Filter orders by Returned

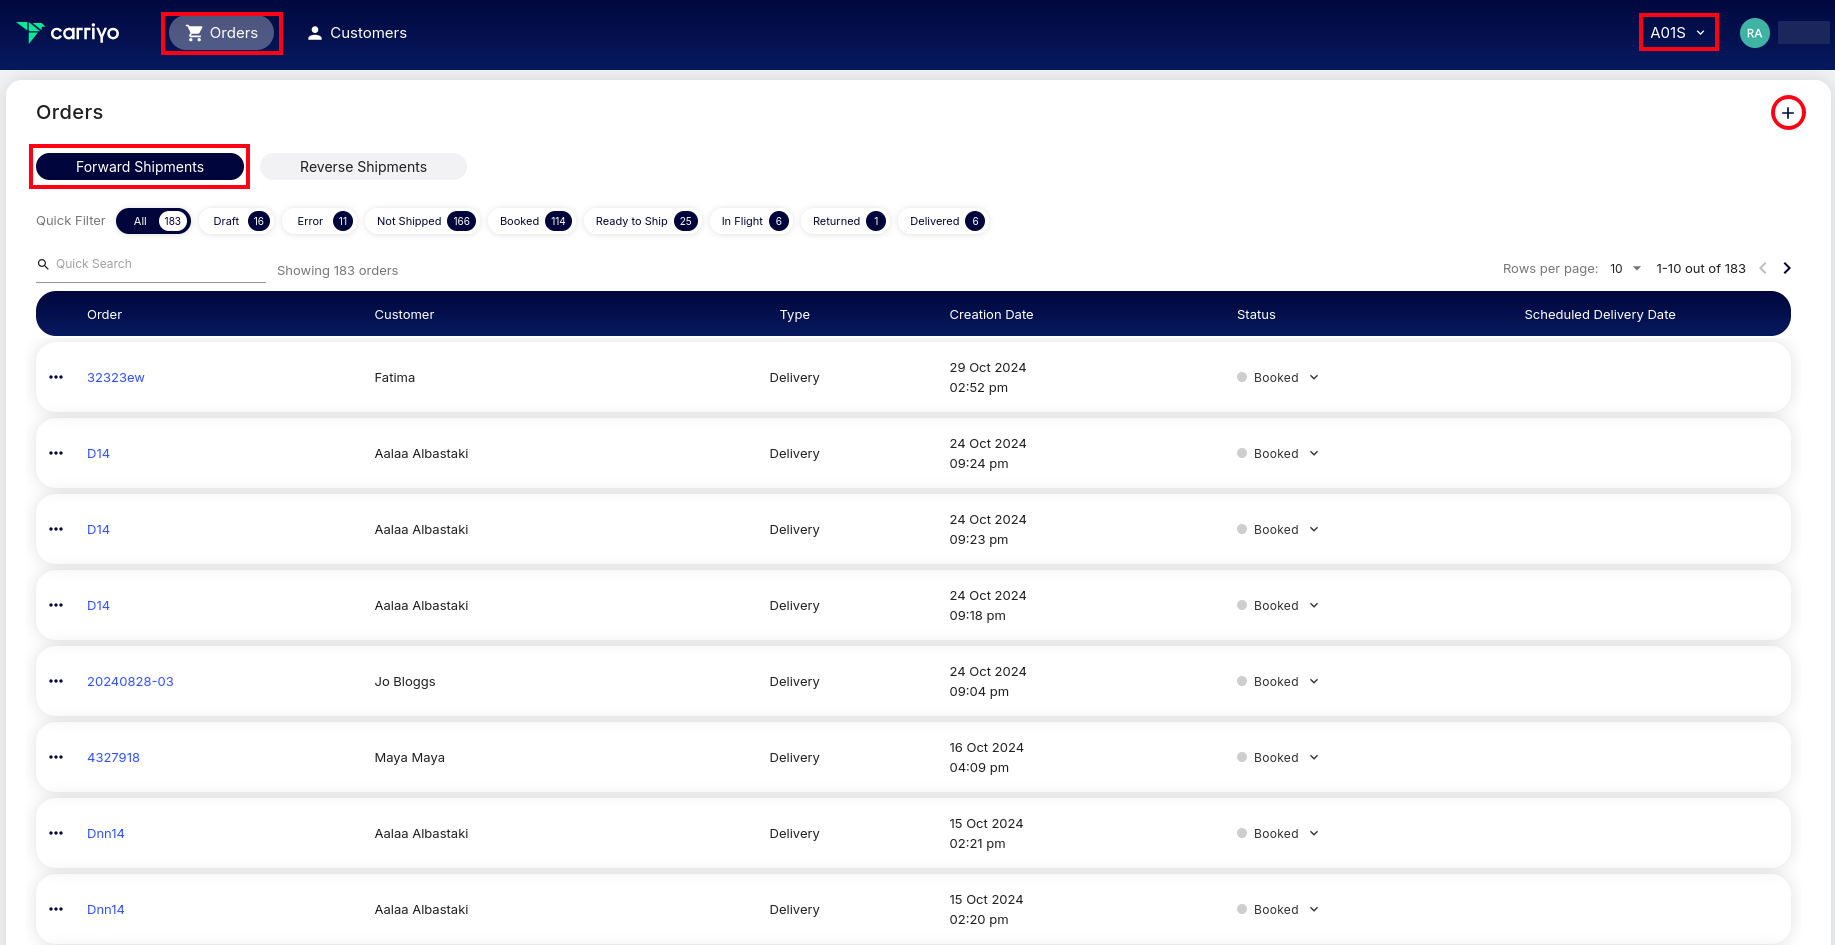pyautogui.click(x=845, y=221)
